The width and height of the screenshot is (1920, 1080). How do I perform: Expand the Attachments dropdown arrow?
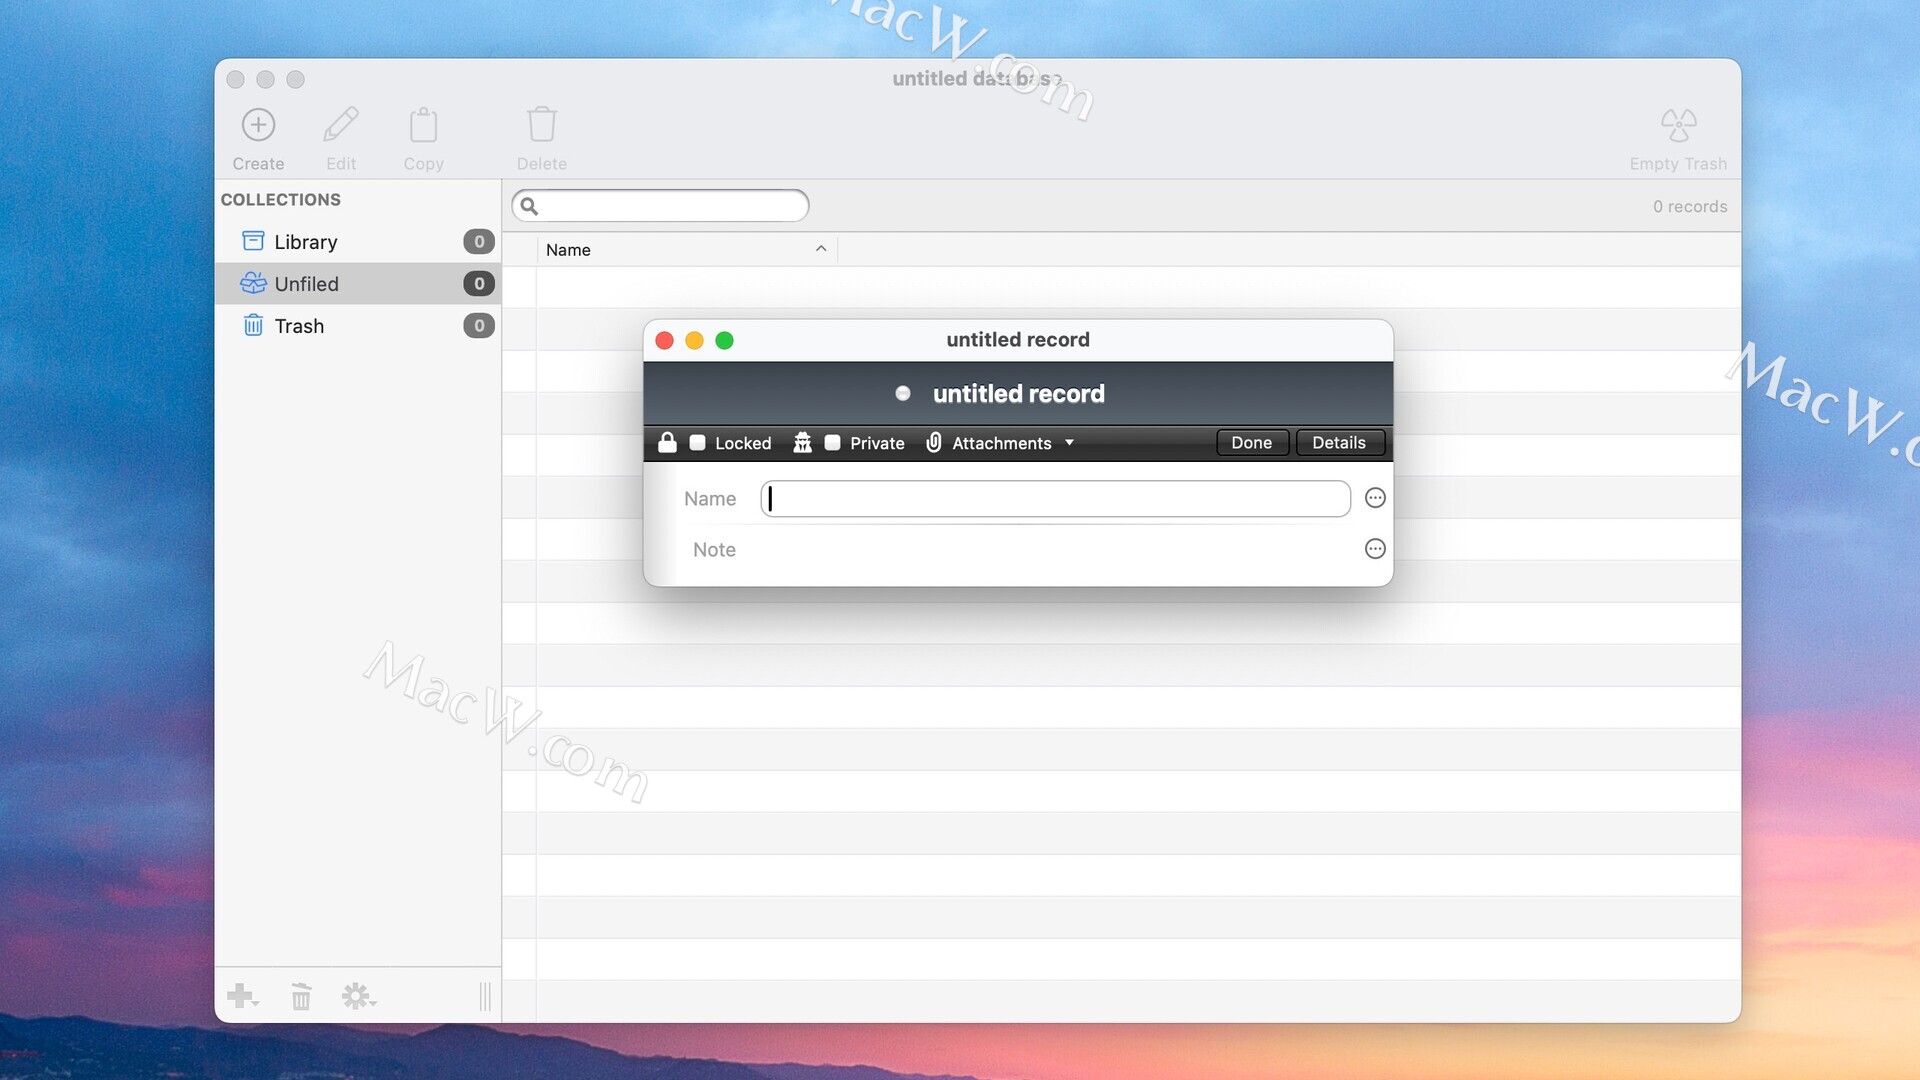pyautogui.click(x=1069, y=443)
